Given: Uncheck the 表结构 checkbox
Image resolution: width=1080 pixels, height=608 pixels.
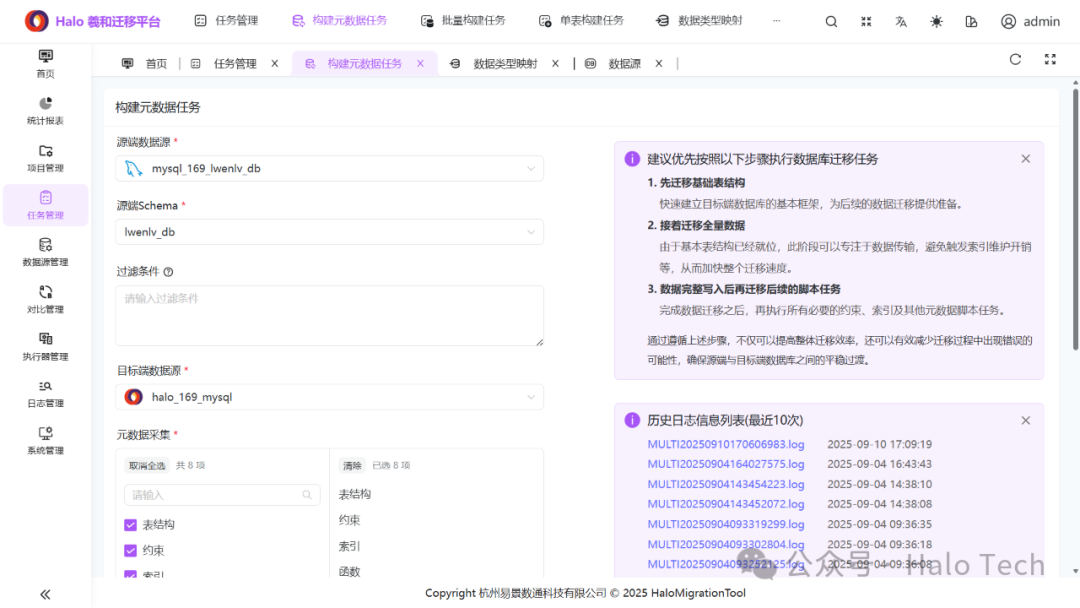Looking at the screenshot, I should [x=130, y=525].
